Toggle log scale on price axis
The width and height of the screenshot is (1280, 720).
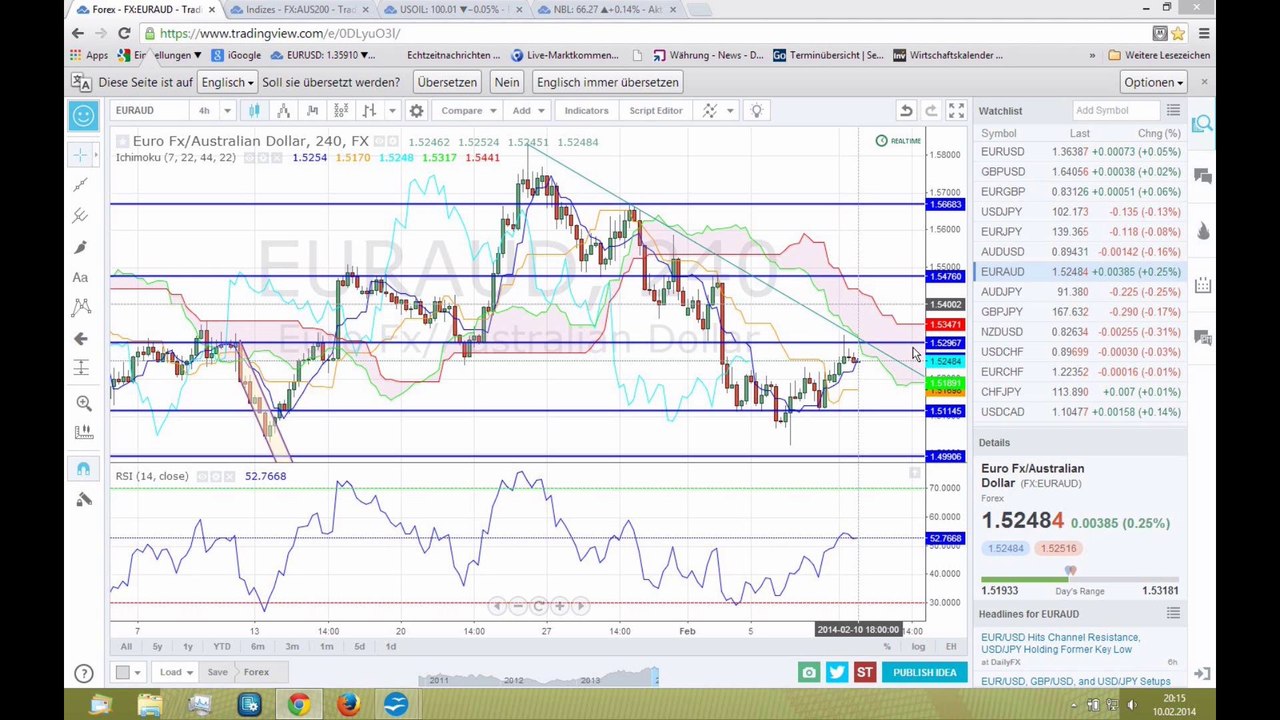pyautogui.click(x=918, y=647)
